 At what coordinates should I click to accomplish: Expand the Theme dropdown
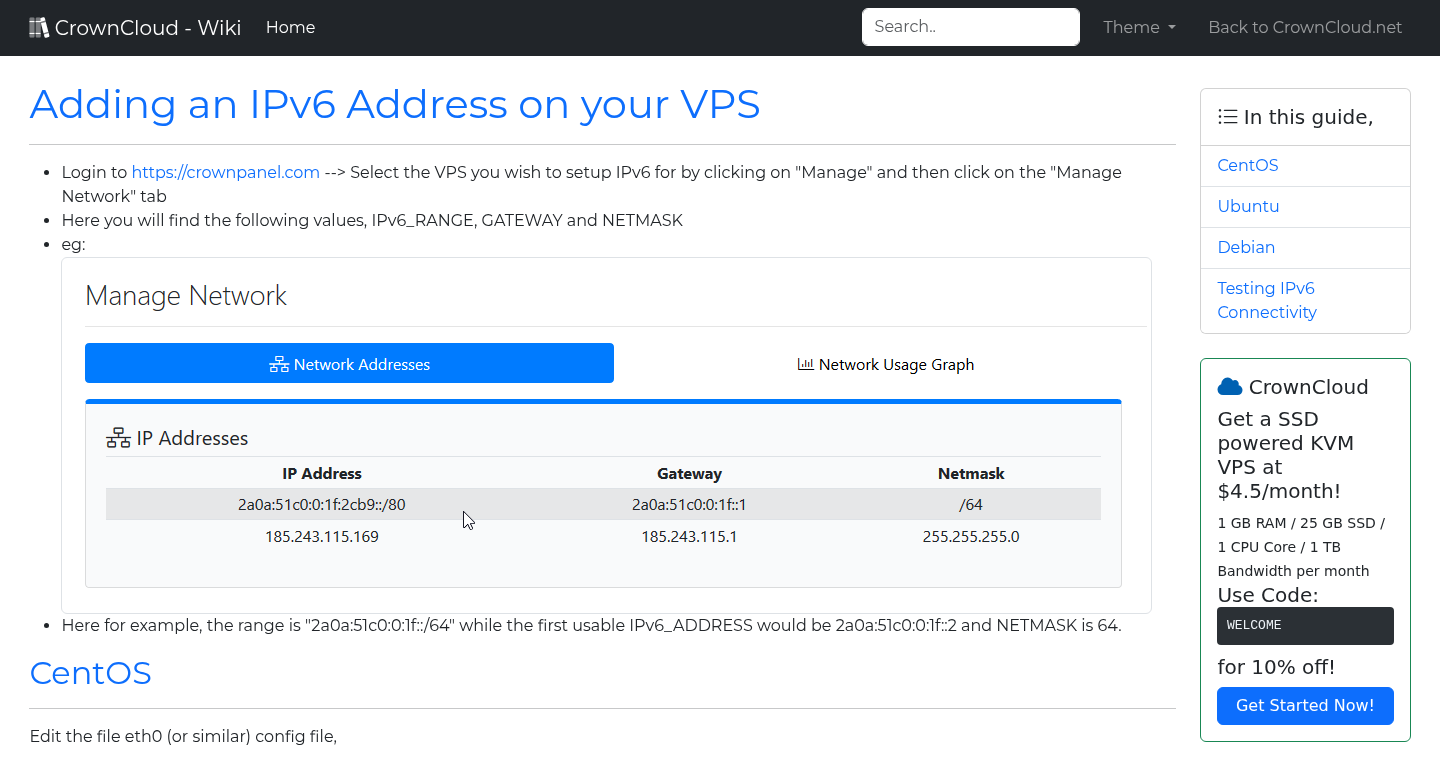tap(1139, 27)
